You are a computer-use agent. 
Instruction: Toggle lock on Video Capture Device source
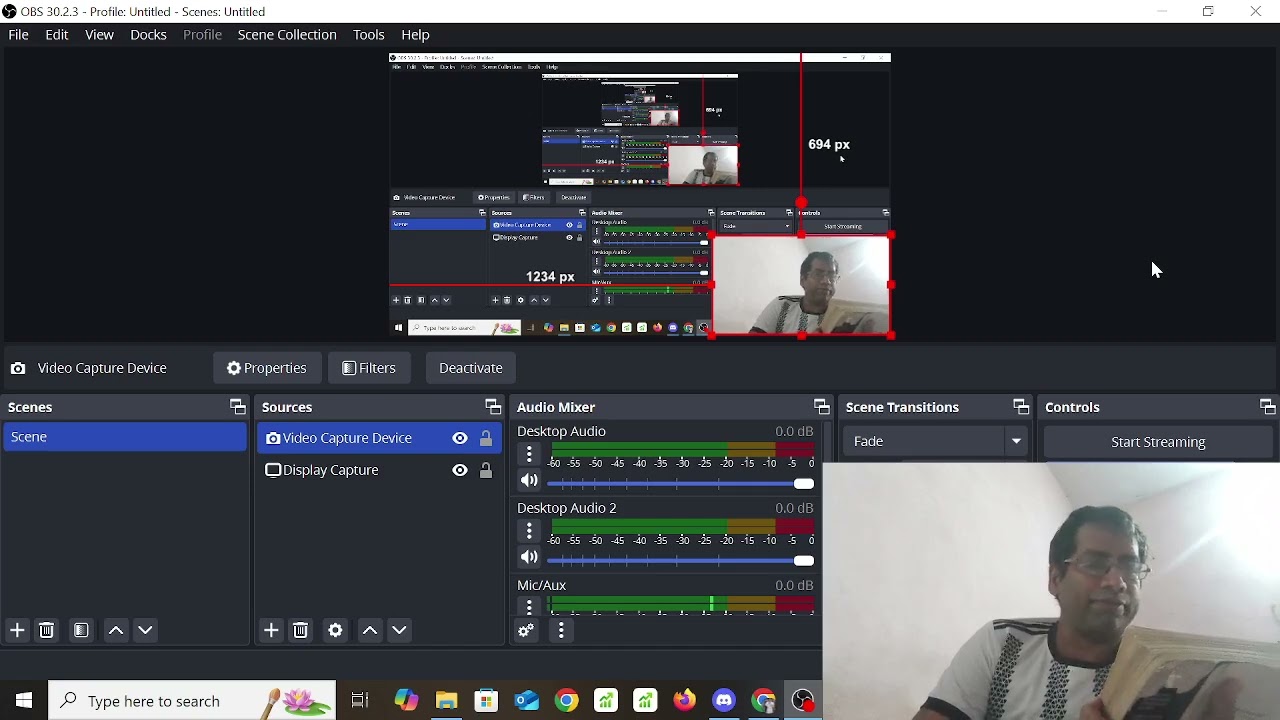[486, 438]
